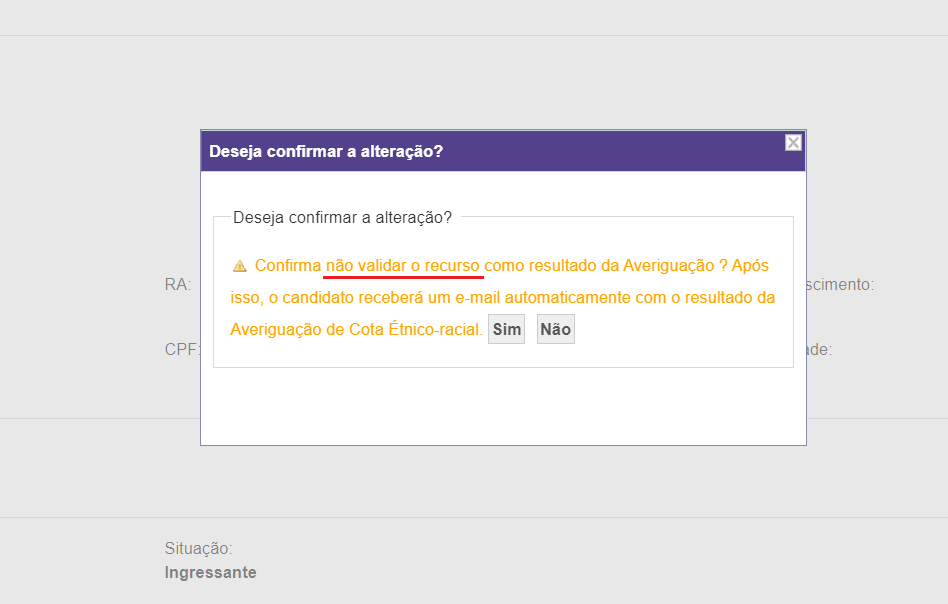
Task: Click the underlined 'não validar o recurso' text
Action: click(403, 265)
